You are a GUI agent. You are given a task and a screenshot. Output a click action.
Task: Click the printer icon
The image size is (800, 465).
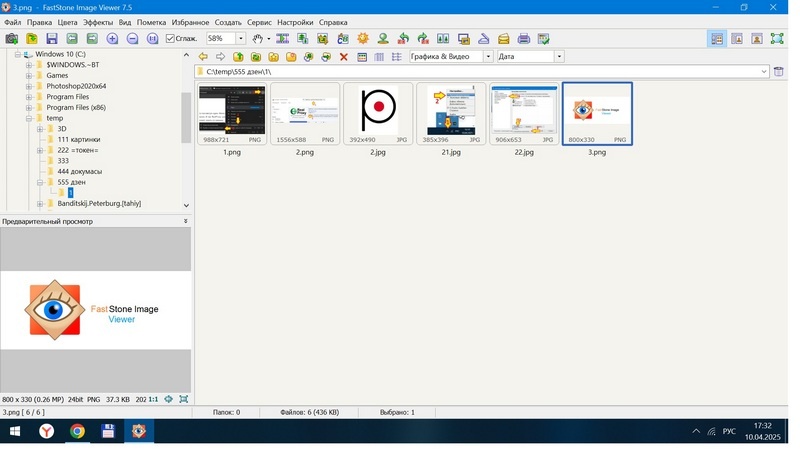523,39
